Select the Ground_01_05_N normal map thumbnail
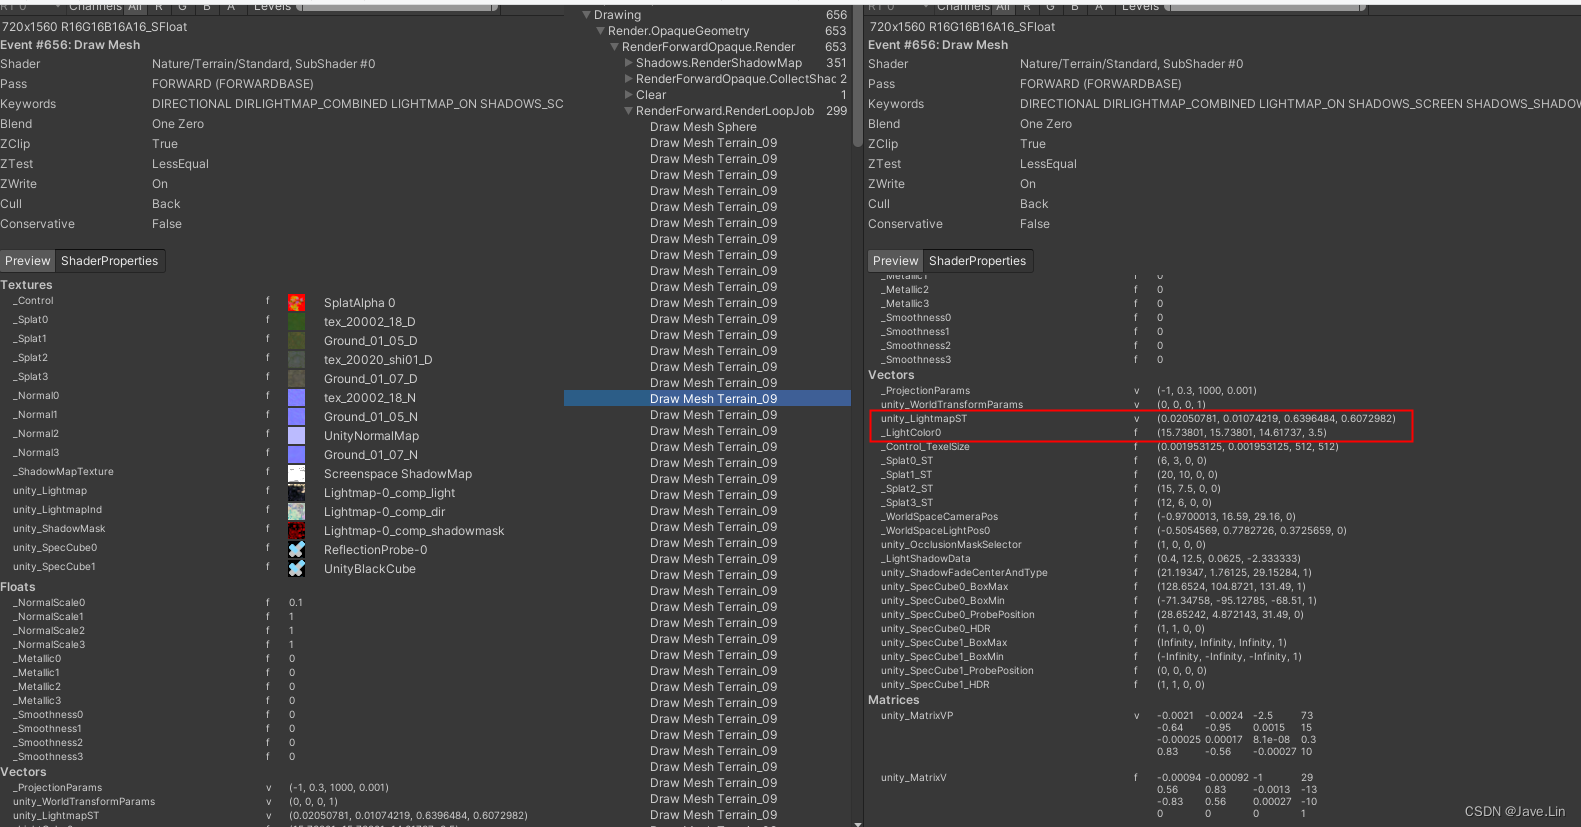 (x=297, y=417)
